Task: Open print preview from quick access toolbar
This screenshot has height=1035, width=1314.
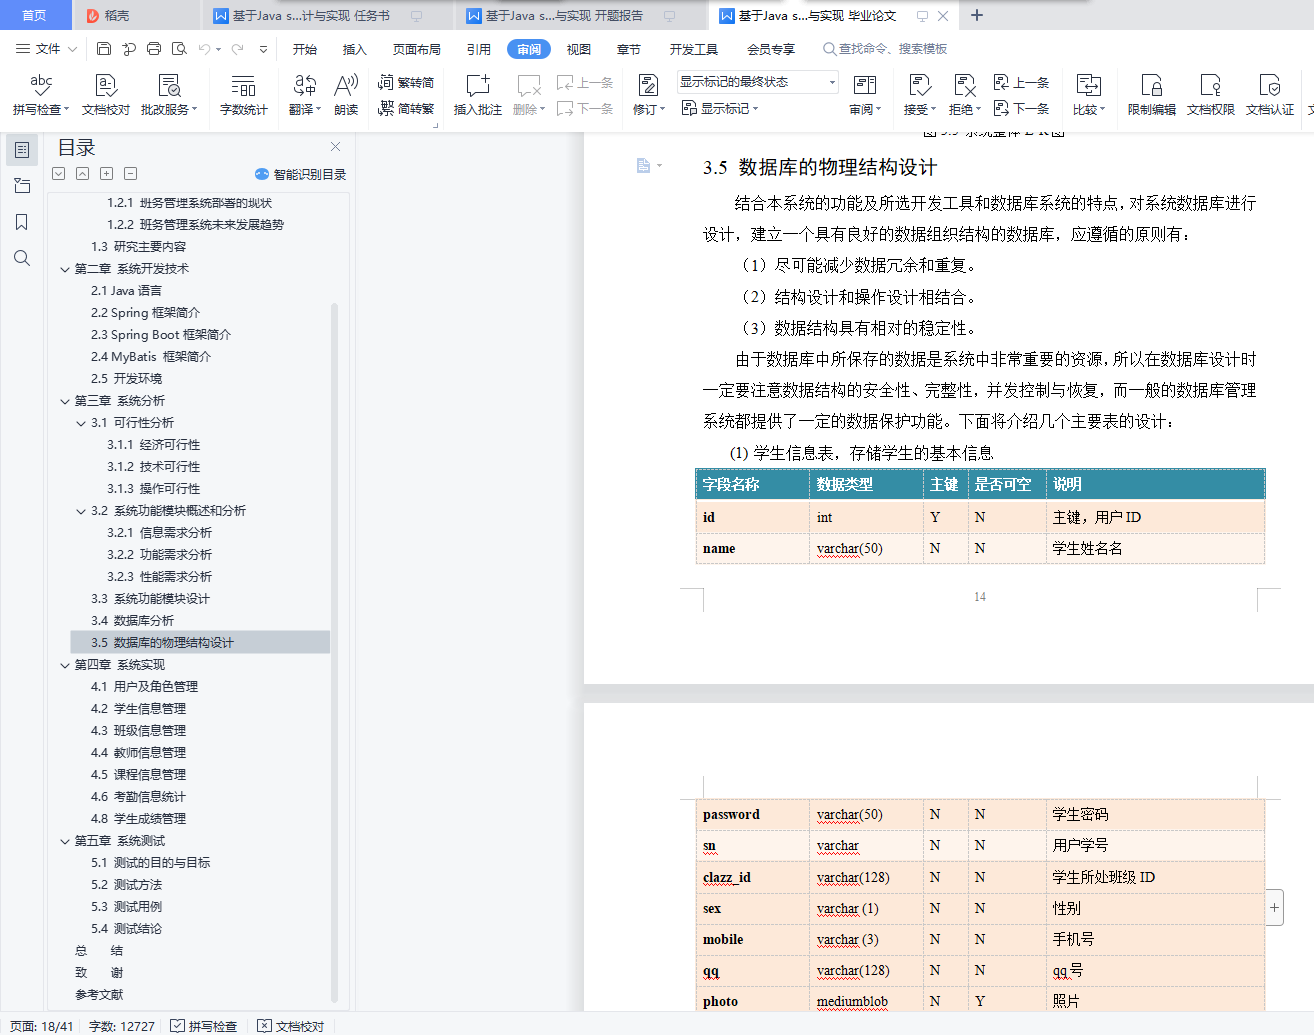Action: 179,48
